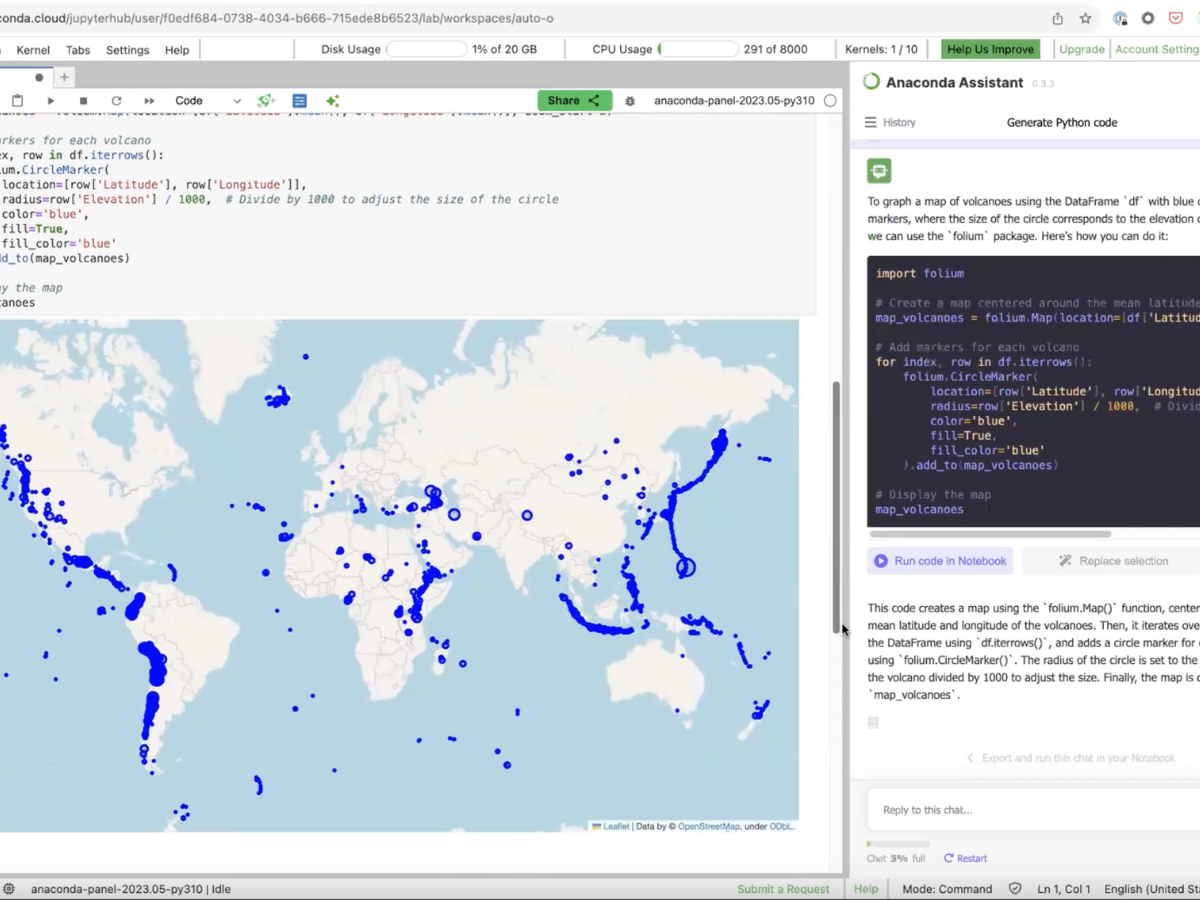This screenshot has height=900, width=1200.
Task: Click the blue table panel toolbar icon
Action: 299,101
